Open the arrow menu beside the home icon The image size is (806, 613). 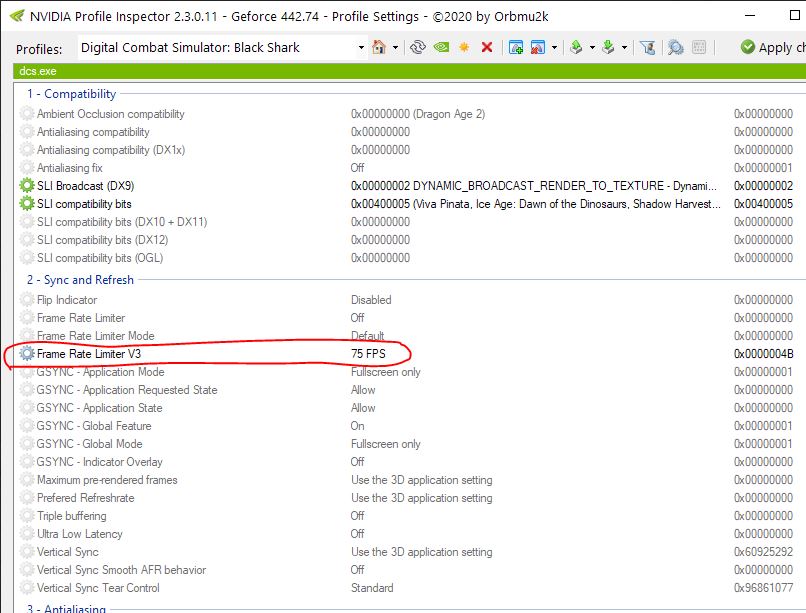pos(395,47)
